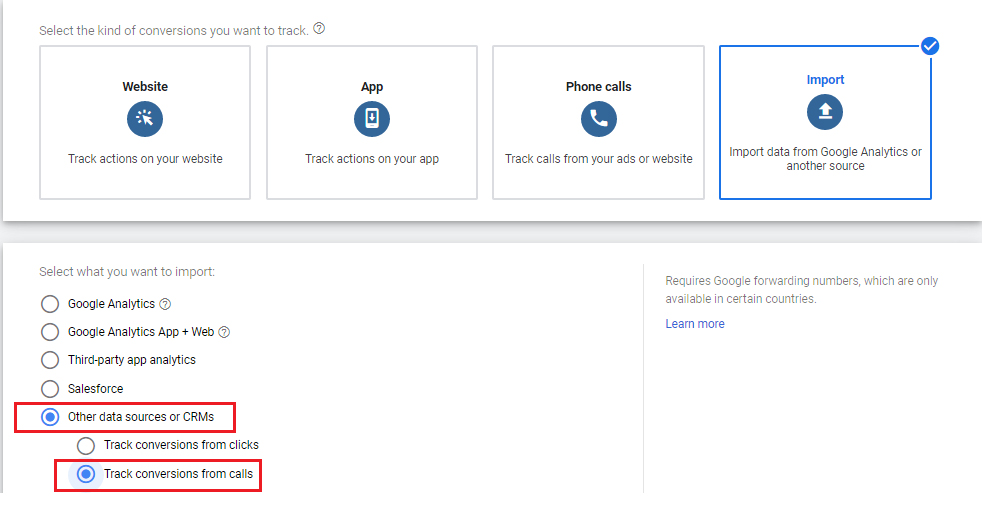Click 'Select the kind of conversions' heading text
Viewport: 982px width, 518px height.
tap(173, 31)
